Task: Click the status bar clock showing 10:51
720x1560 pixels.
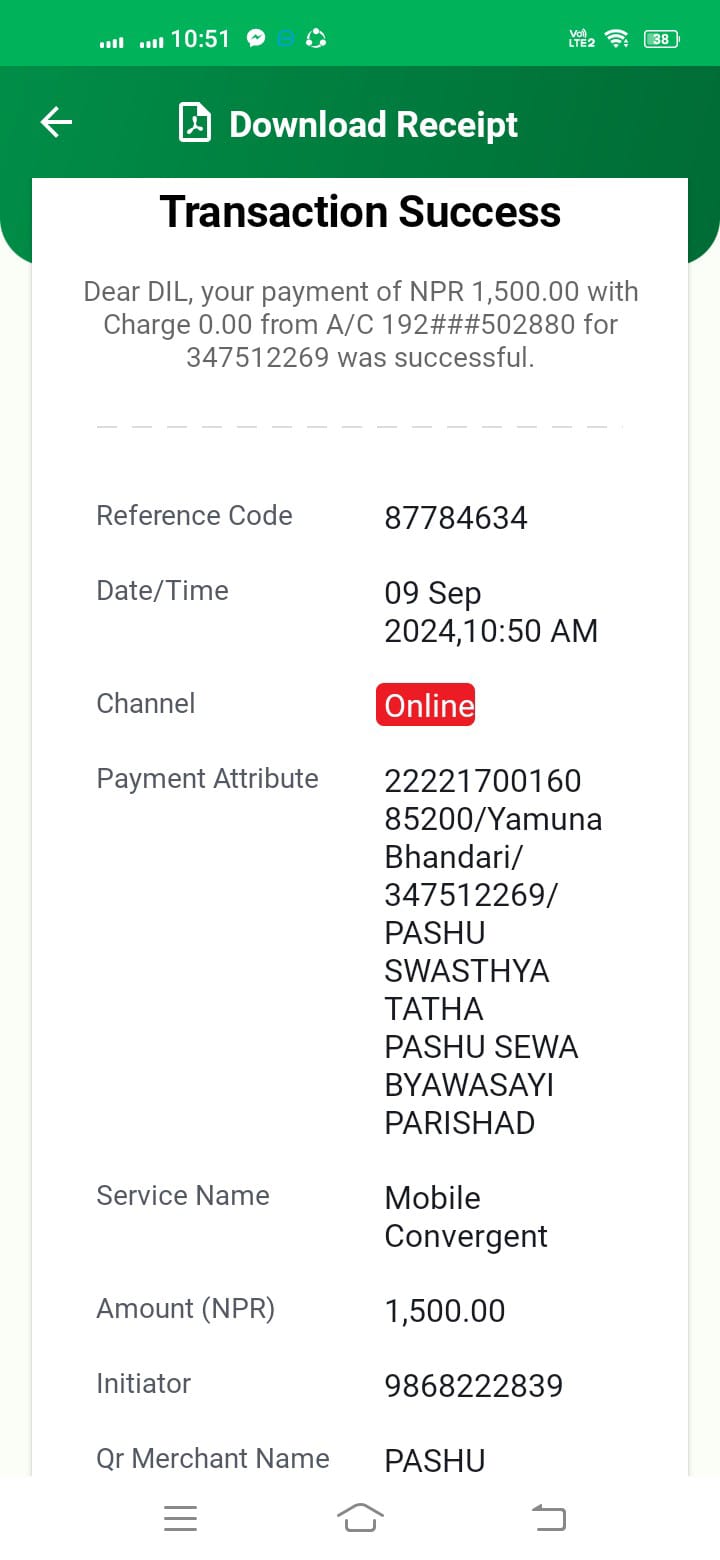Action: [x=201, y=39]
